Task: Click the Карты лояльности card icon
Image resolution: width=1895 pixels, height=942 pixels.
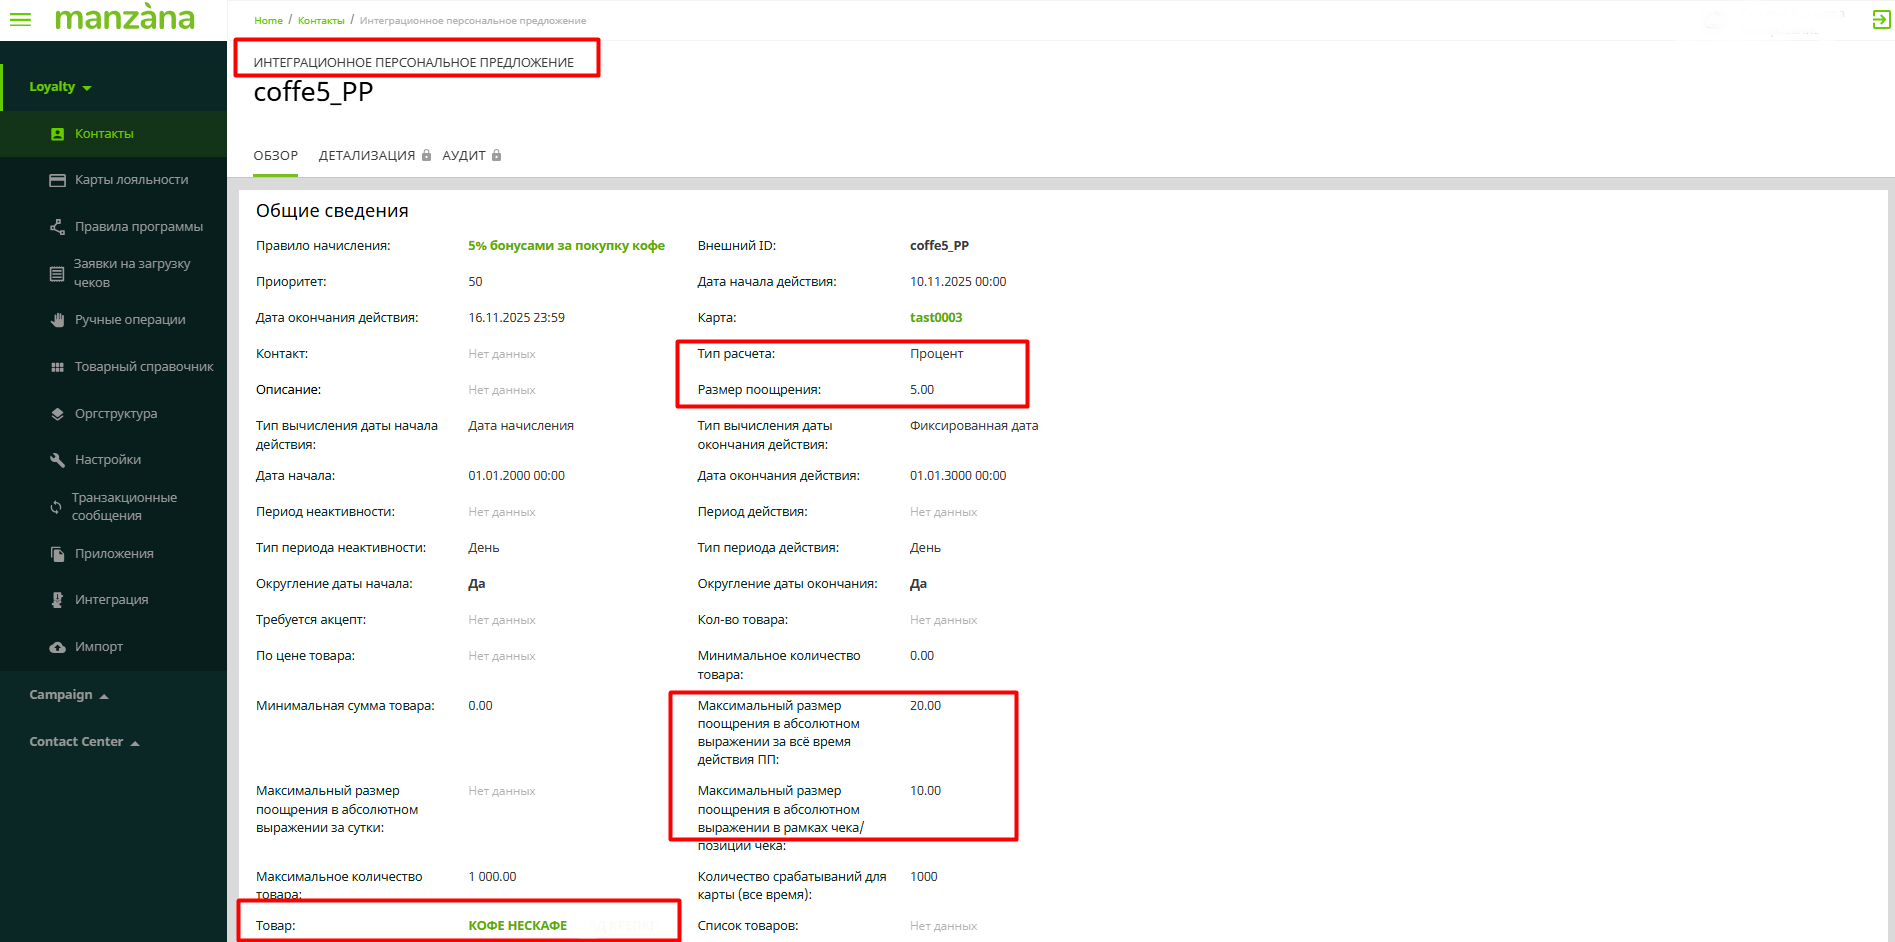Action: [x=58, y=180]
